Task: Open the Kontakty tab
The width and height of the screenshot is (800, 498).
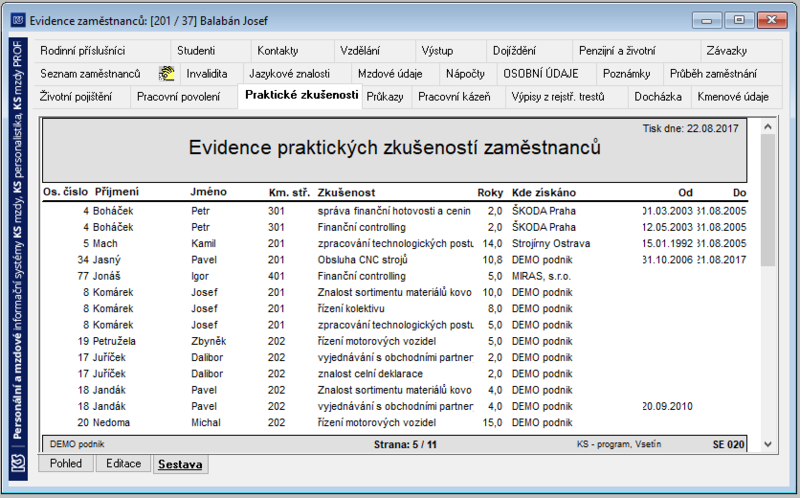Action: [292, 51]
